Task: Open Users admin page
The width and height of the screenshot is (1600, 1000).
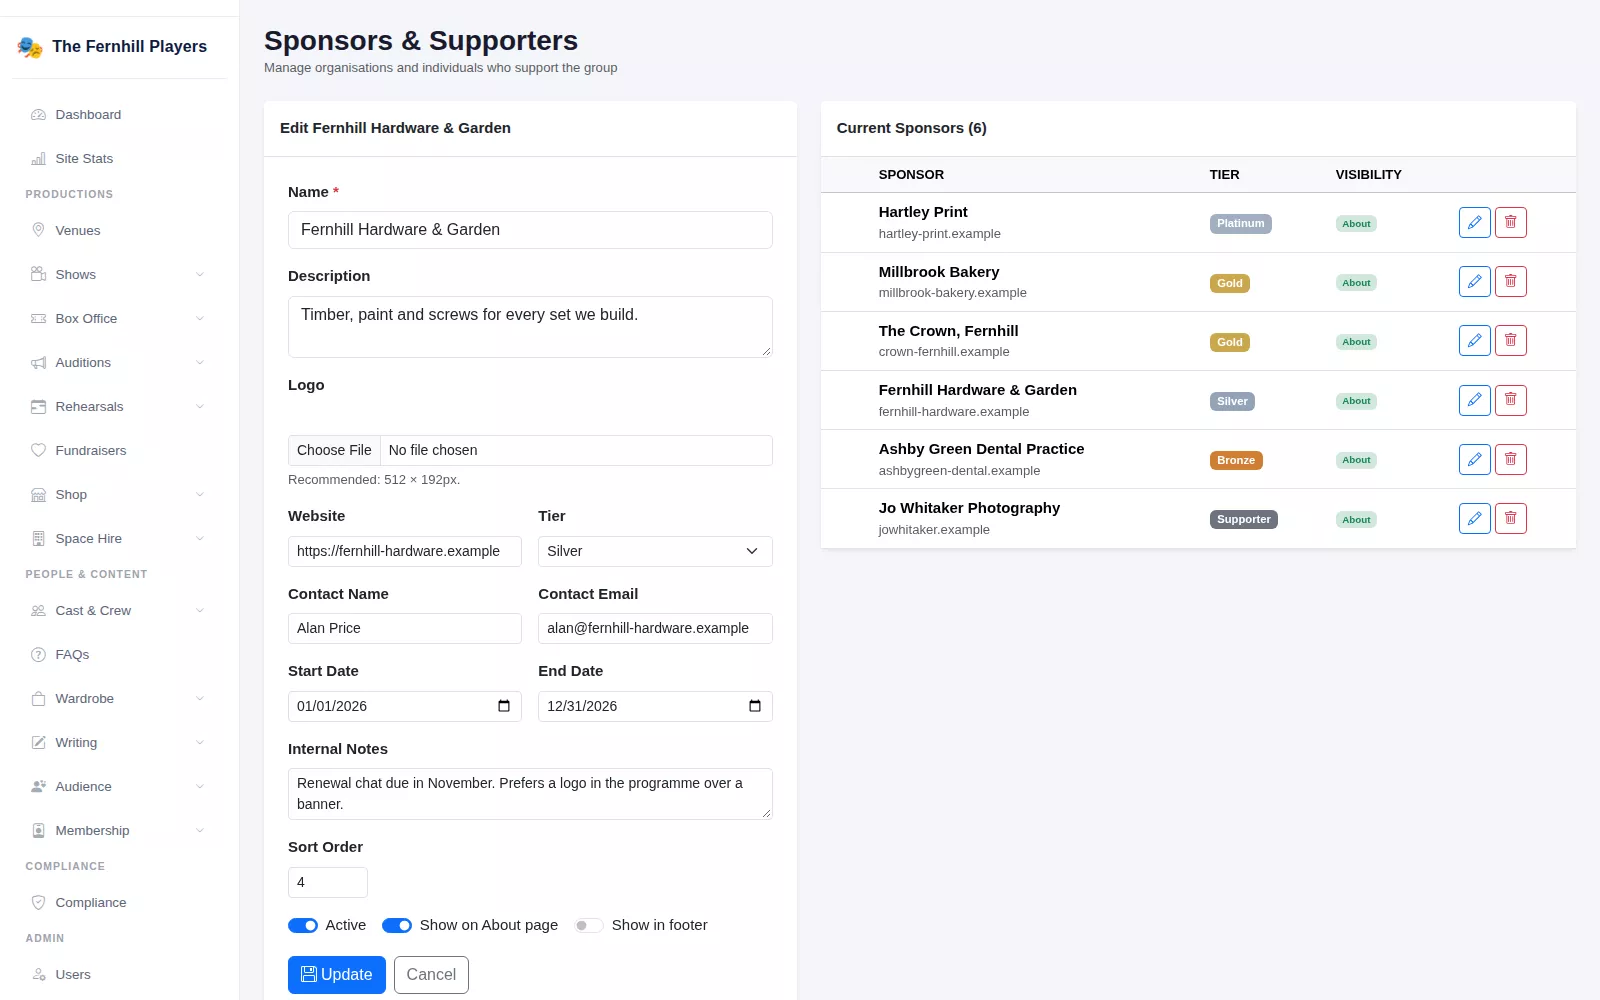Action: (x=120, y=974)
